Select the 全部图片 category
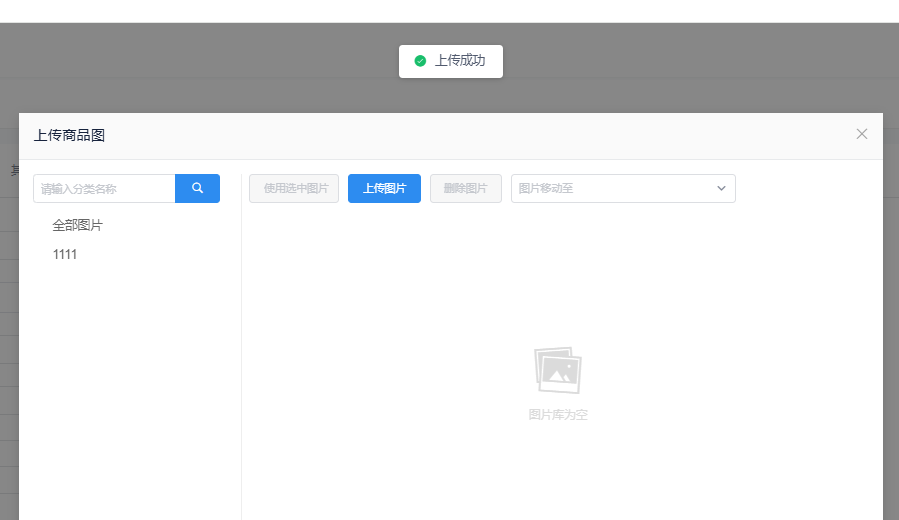The width and height of the screenshot is (899, 520). tap(77, 225)
